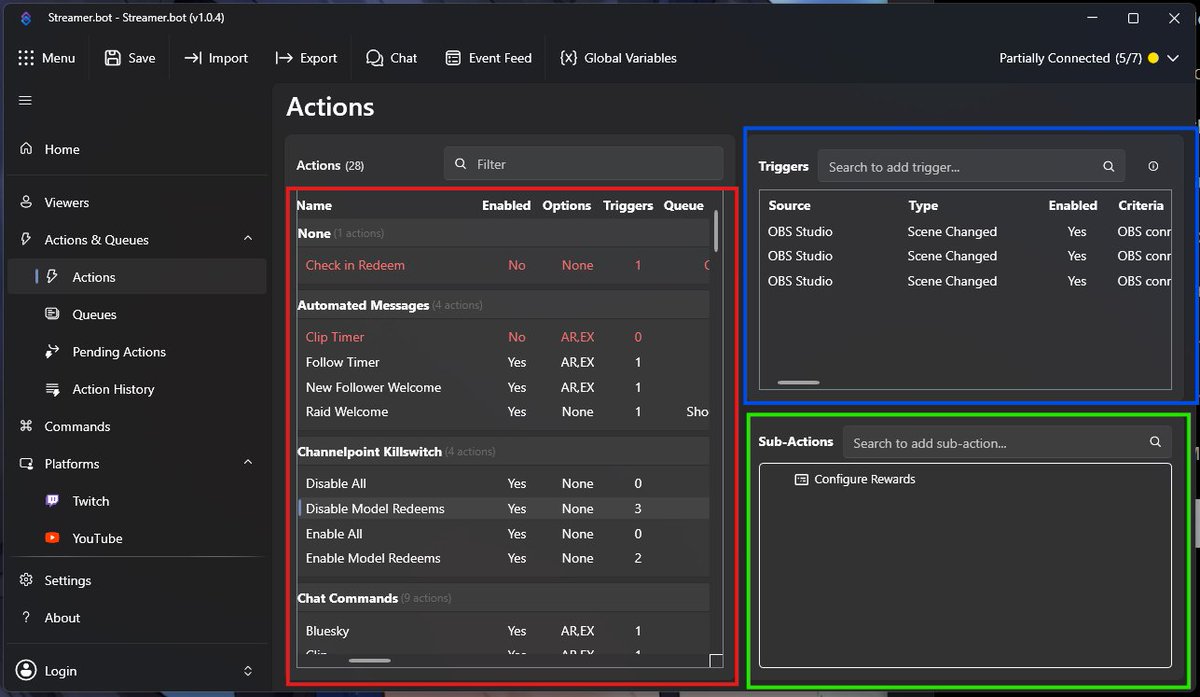Open Commands in the sidebar
The height and width of the screenshot is (697, 1200).
[x=137, y=426]
